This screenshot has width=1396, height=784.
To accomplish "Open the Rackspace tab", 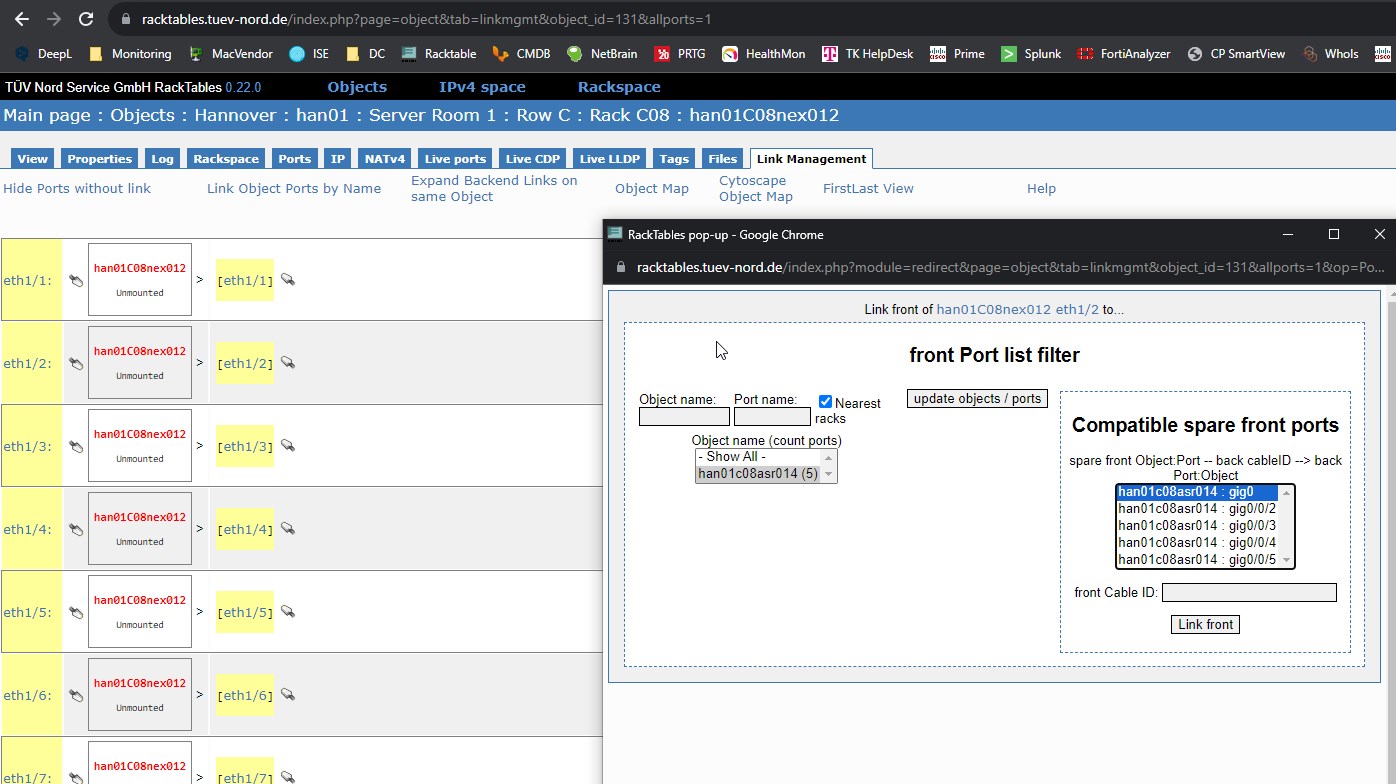I will [226, 159].
